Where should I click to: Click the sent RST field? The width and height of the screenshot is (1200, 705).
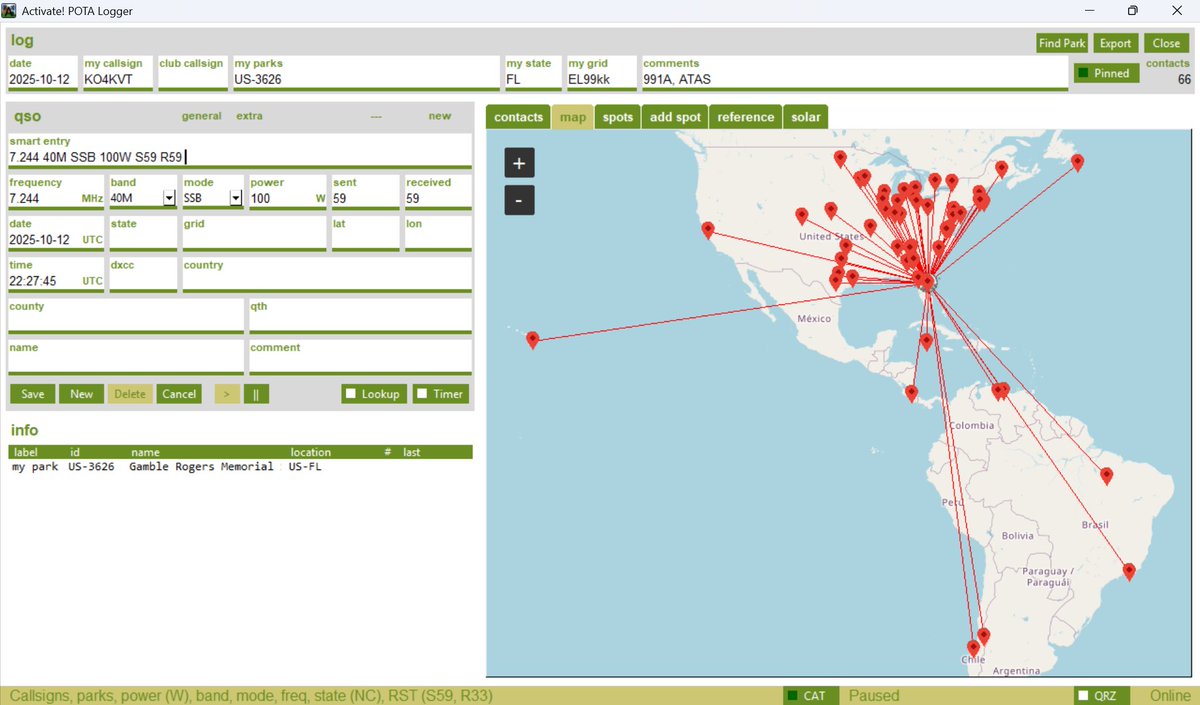click(x=364, y=199)
